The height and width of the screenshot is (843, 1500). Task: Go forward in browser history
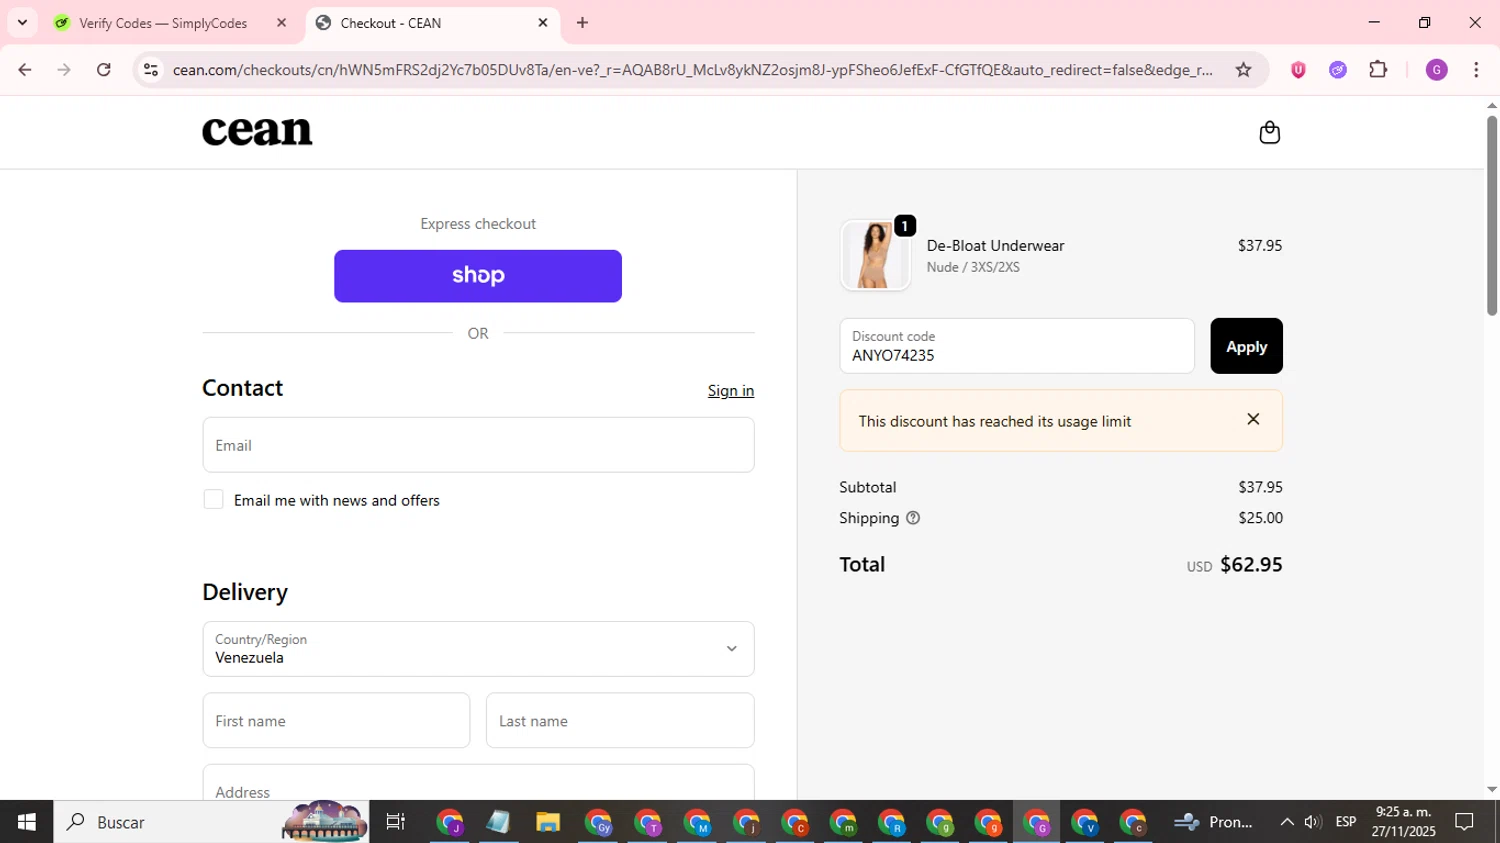(64, 70)
